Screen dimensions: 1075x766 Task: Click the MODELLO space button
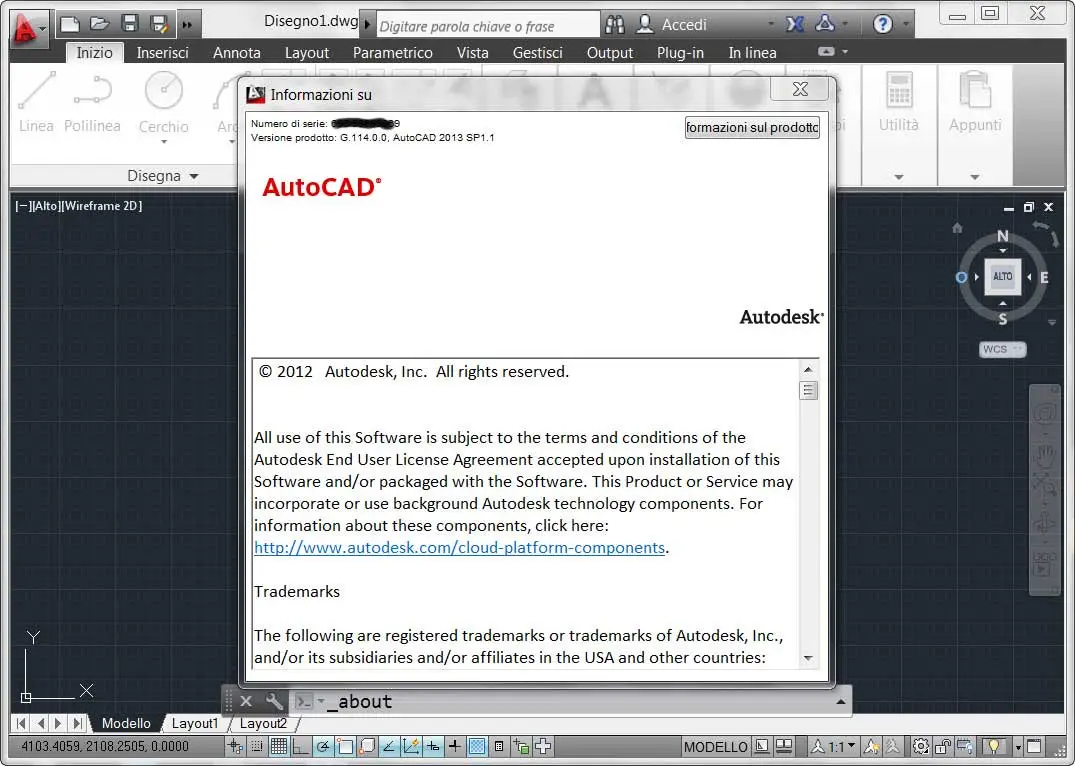[x=716, y=747]
